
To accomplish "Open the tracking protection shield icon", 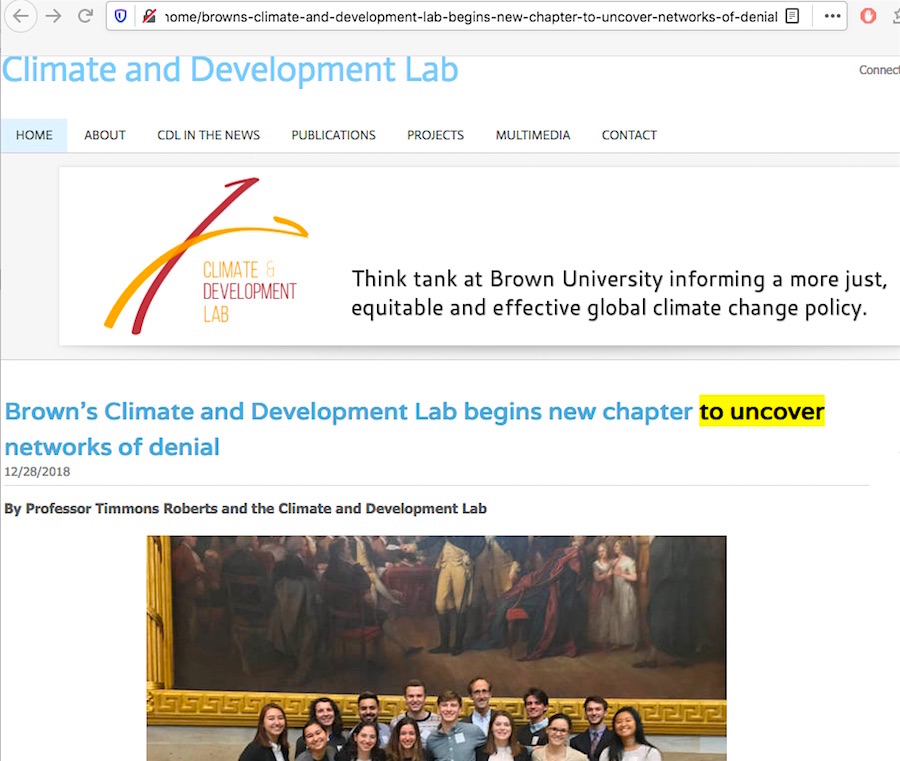I will 121,16.
